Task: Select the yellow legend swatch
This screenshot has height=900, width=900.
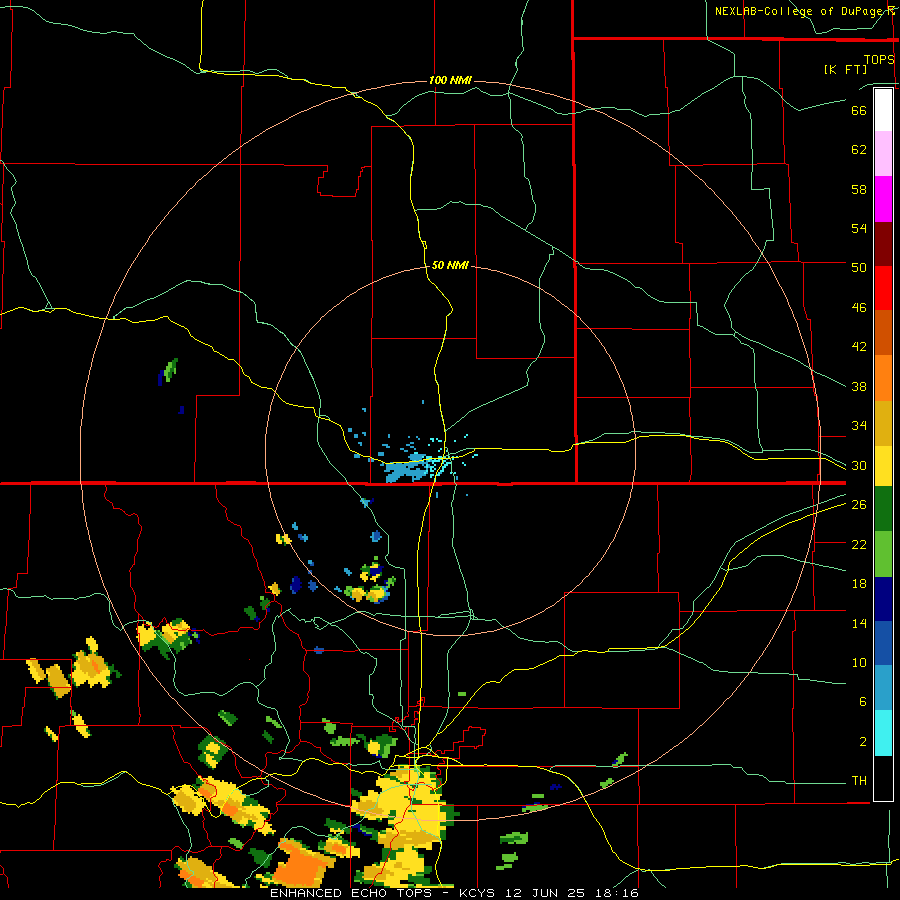Action: click(x=883, y=466)
